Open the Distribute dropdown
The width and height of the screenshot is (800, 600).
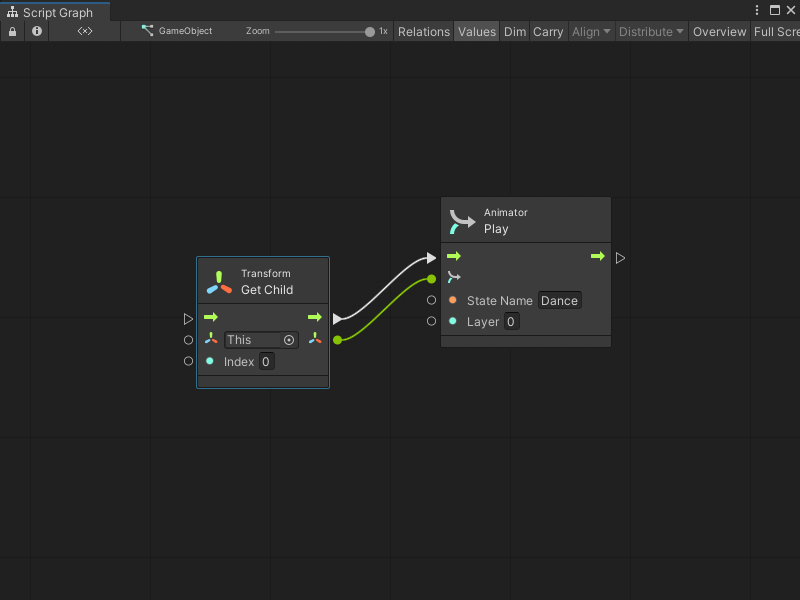651,31
